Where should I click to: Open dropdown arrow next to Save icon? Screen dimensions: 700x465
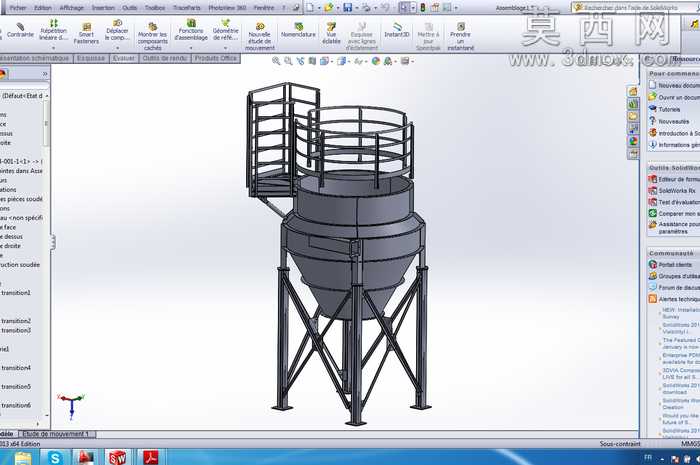pyautogui.click(x=356, y=8)
